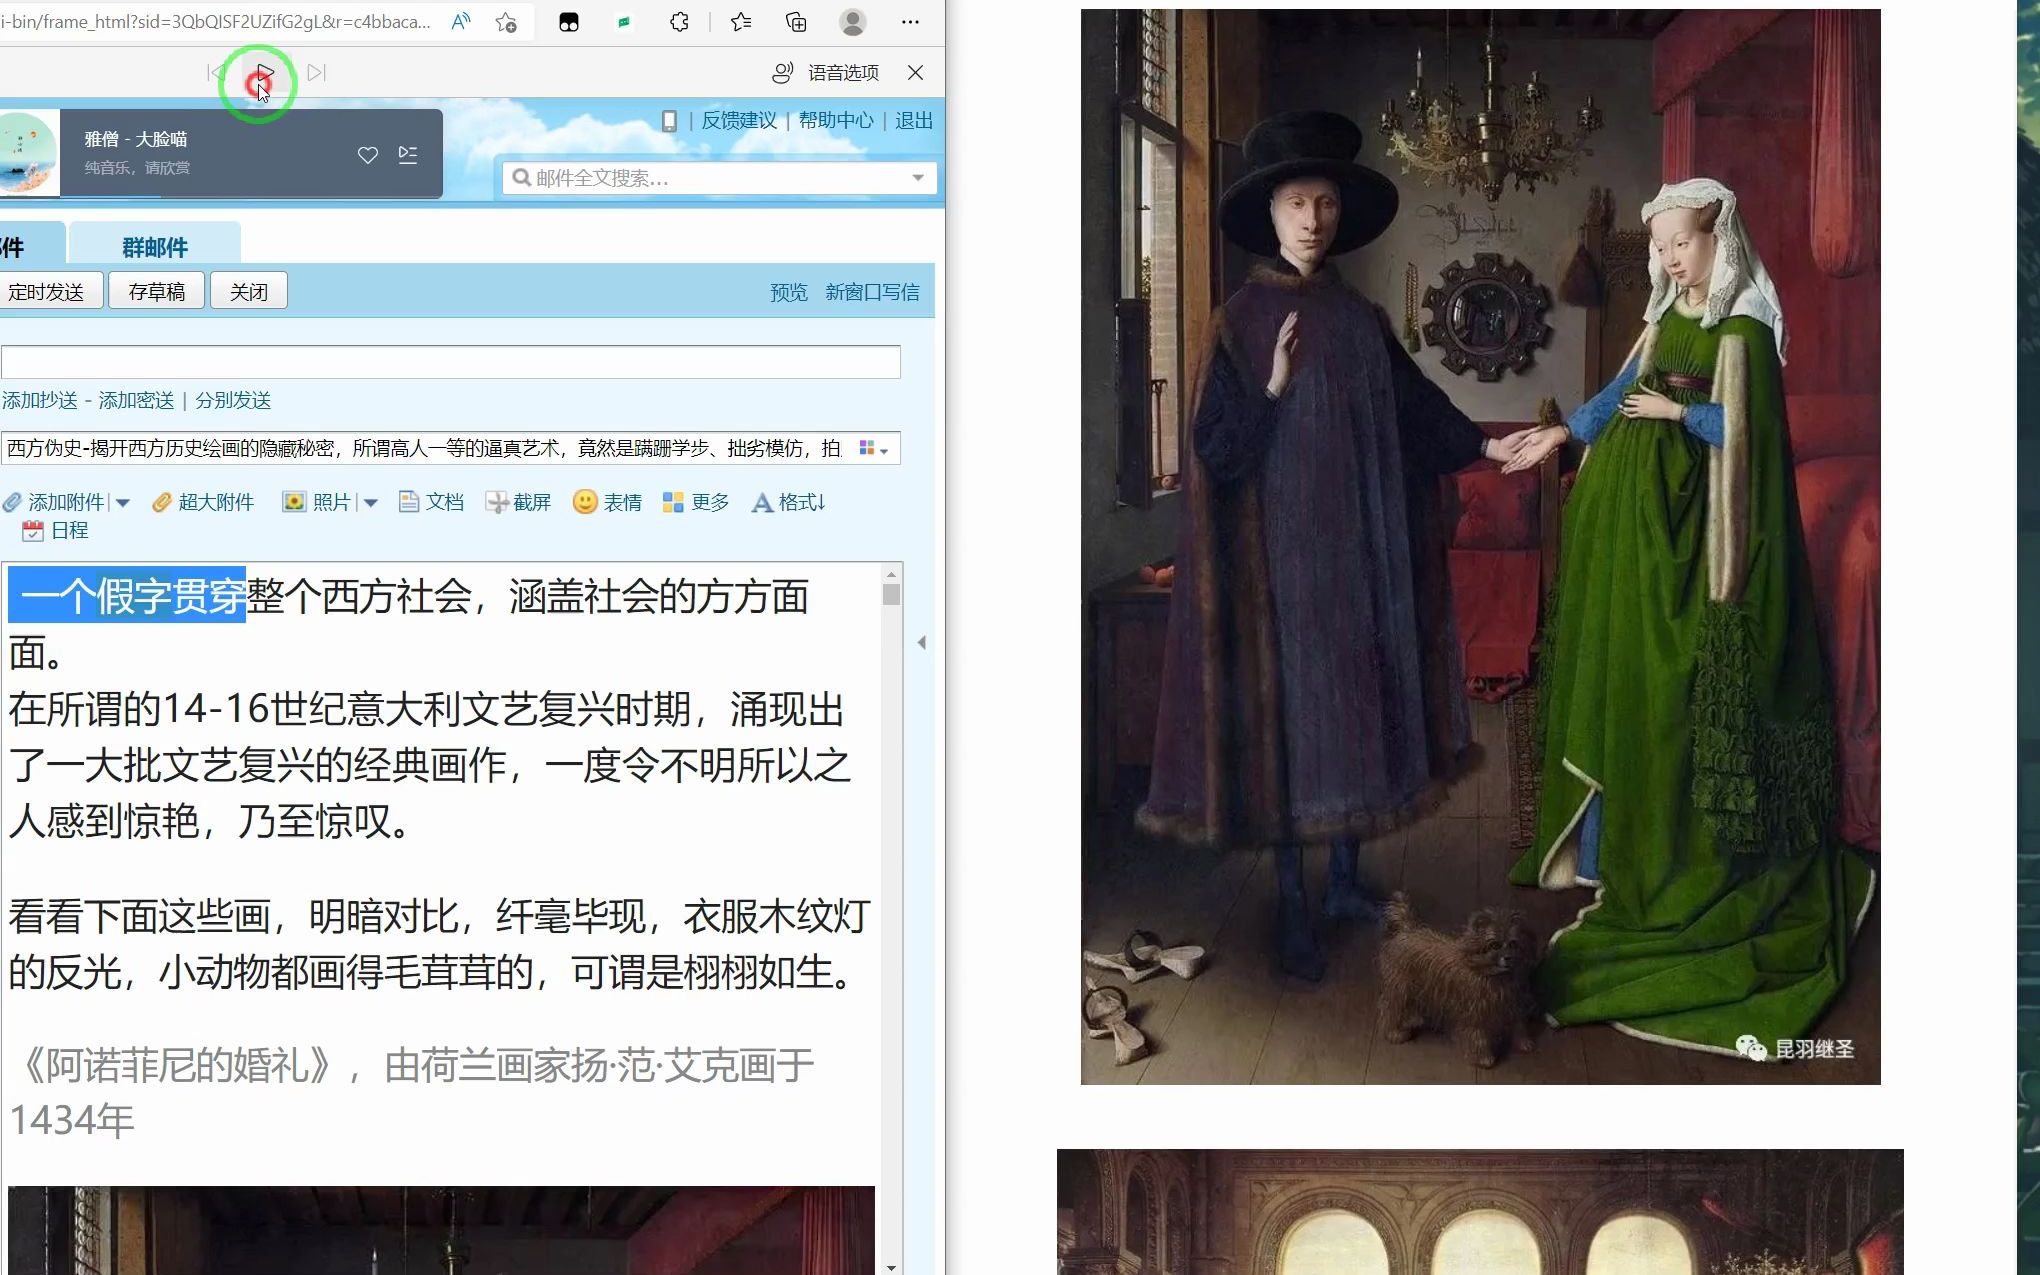This screenshot has height=1275, width=2040.
Task: Click 日程 calendar schedule
Action: 56,531
